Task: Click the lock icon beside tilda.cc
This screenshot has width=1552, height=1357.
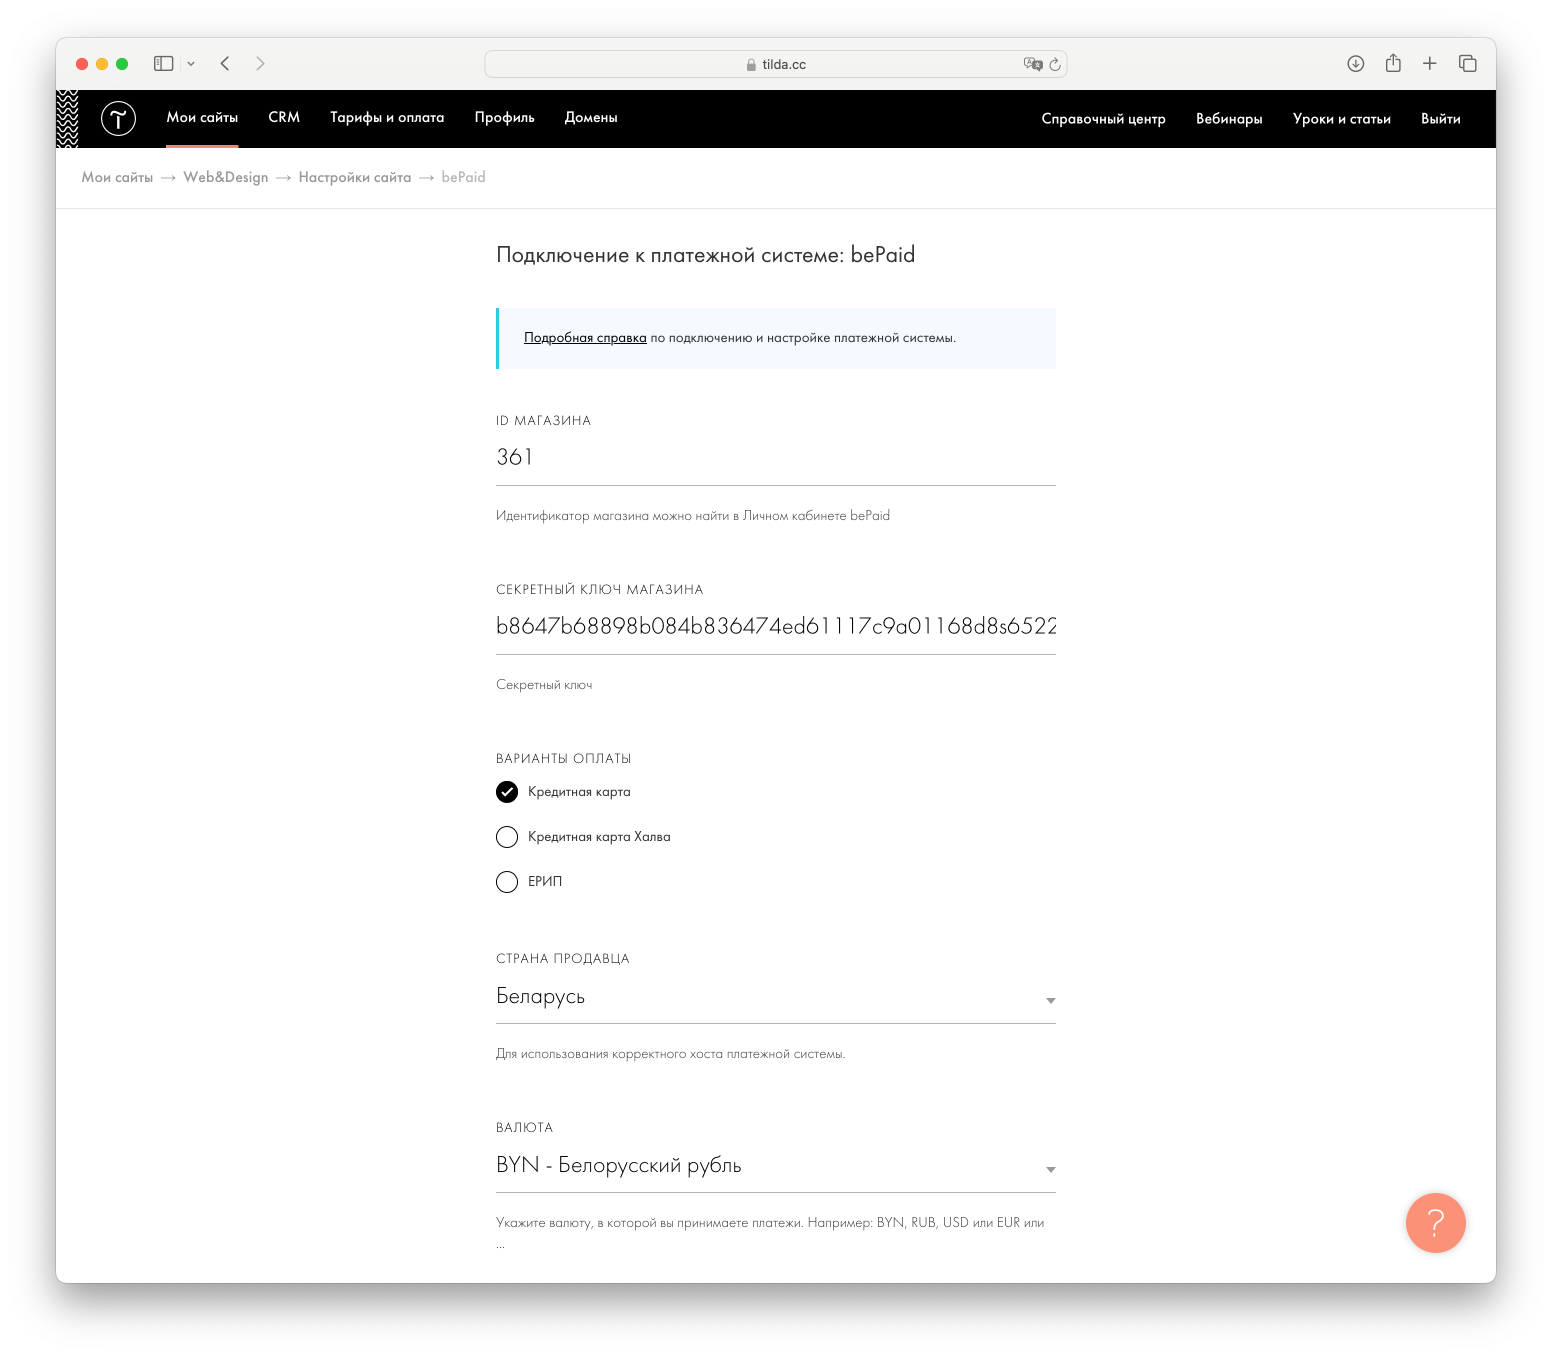Action: point(751,64)
